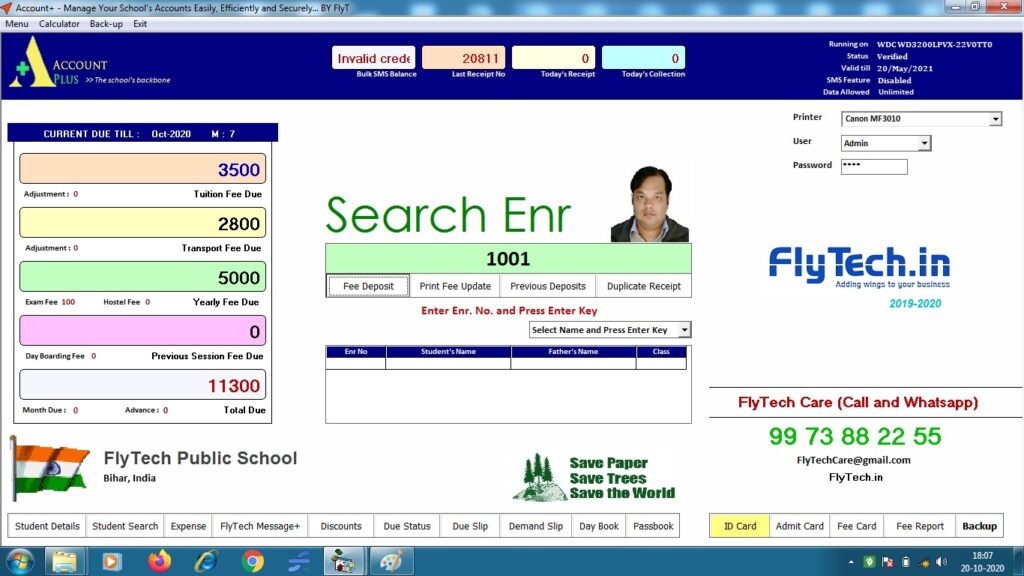Open the Expense button
The height and width of the screenshot is (576, 1024).
tap(188, 526)
